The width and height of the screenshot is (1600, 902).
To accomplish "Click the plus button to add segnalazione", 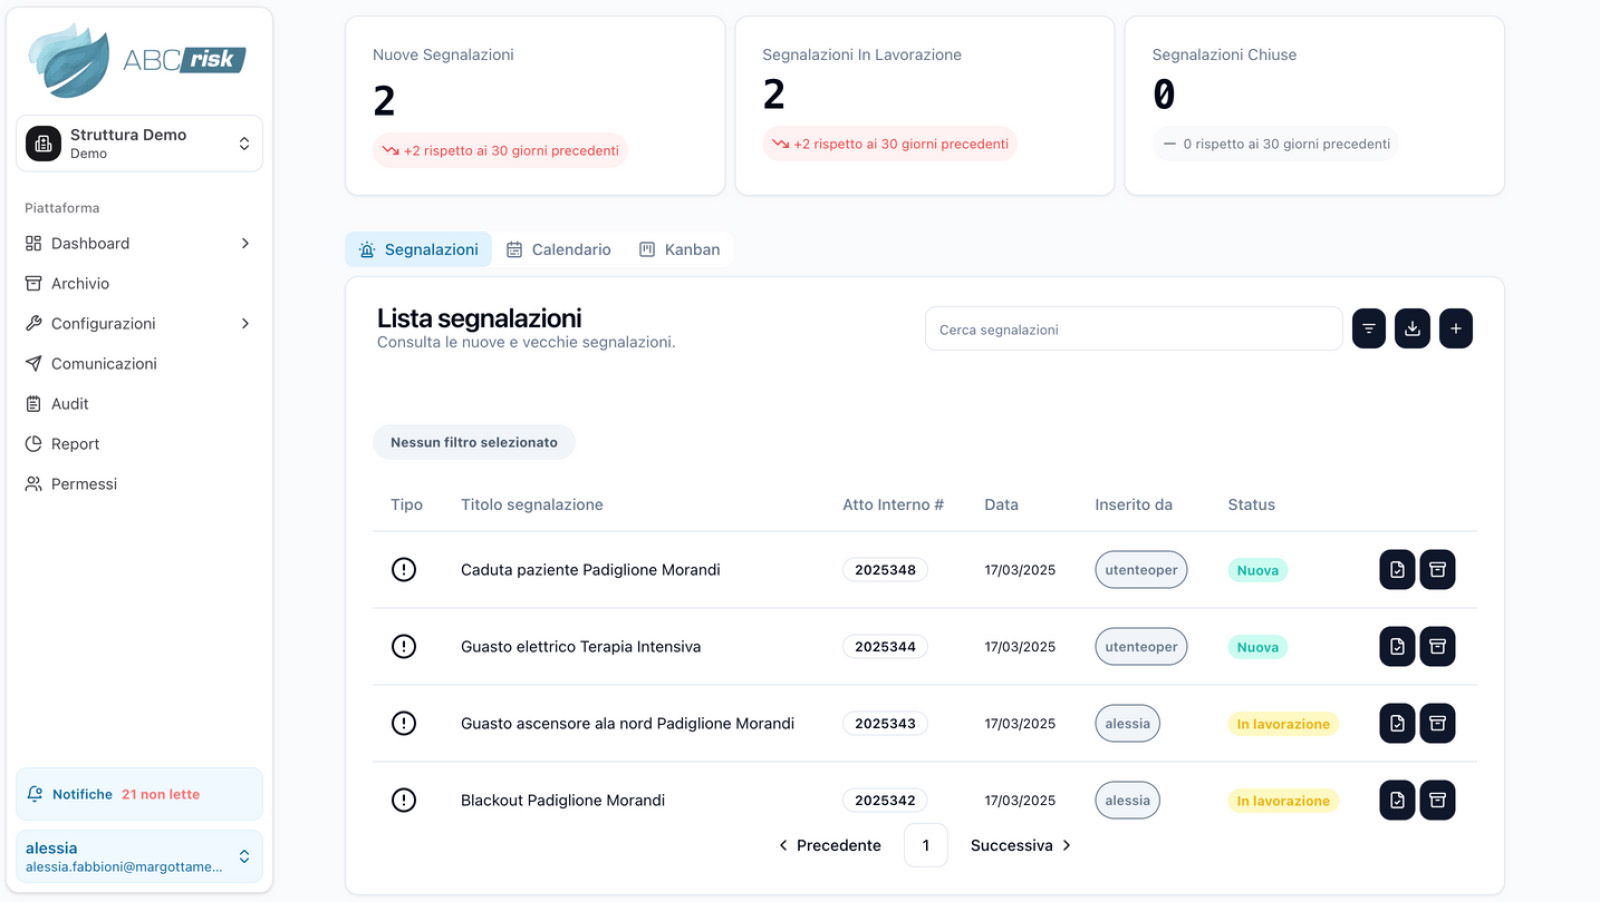I will 1455,329.
